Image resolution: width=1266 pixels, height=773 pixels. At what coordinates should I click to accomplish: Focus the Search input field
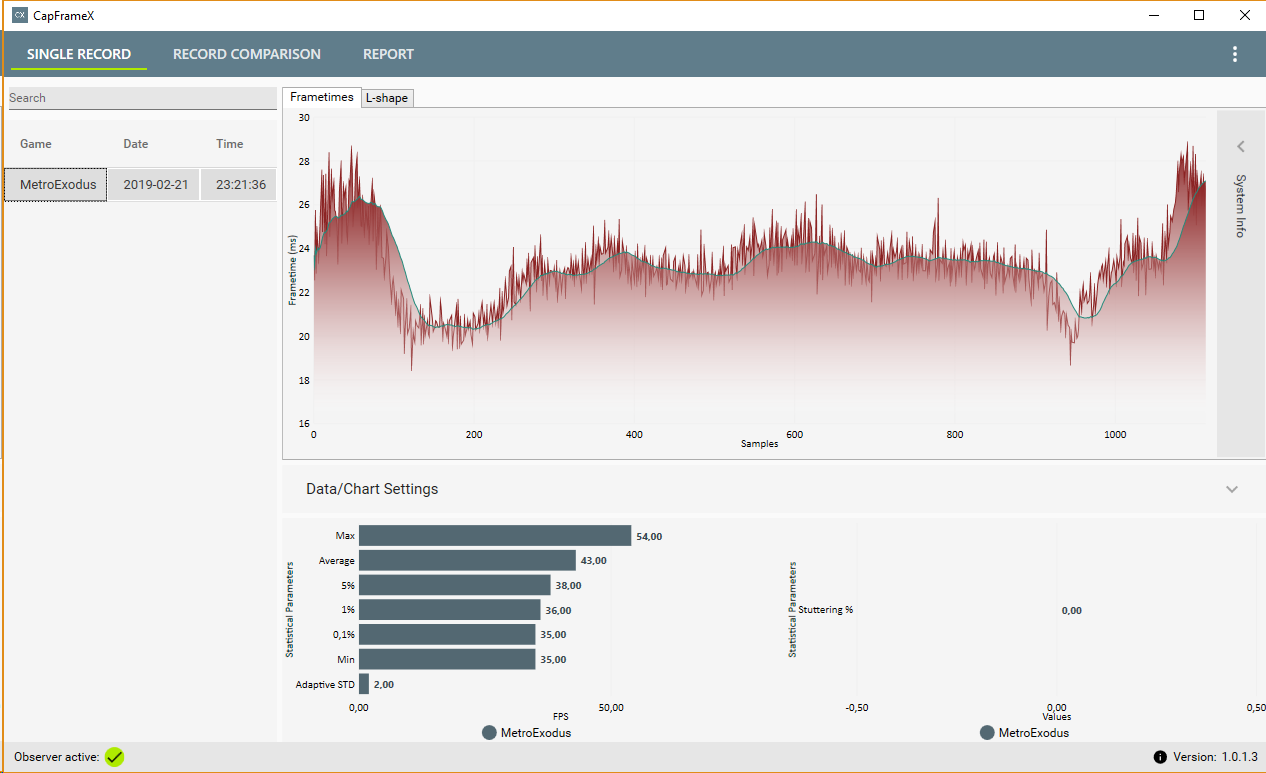coord(142,98)
